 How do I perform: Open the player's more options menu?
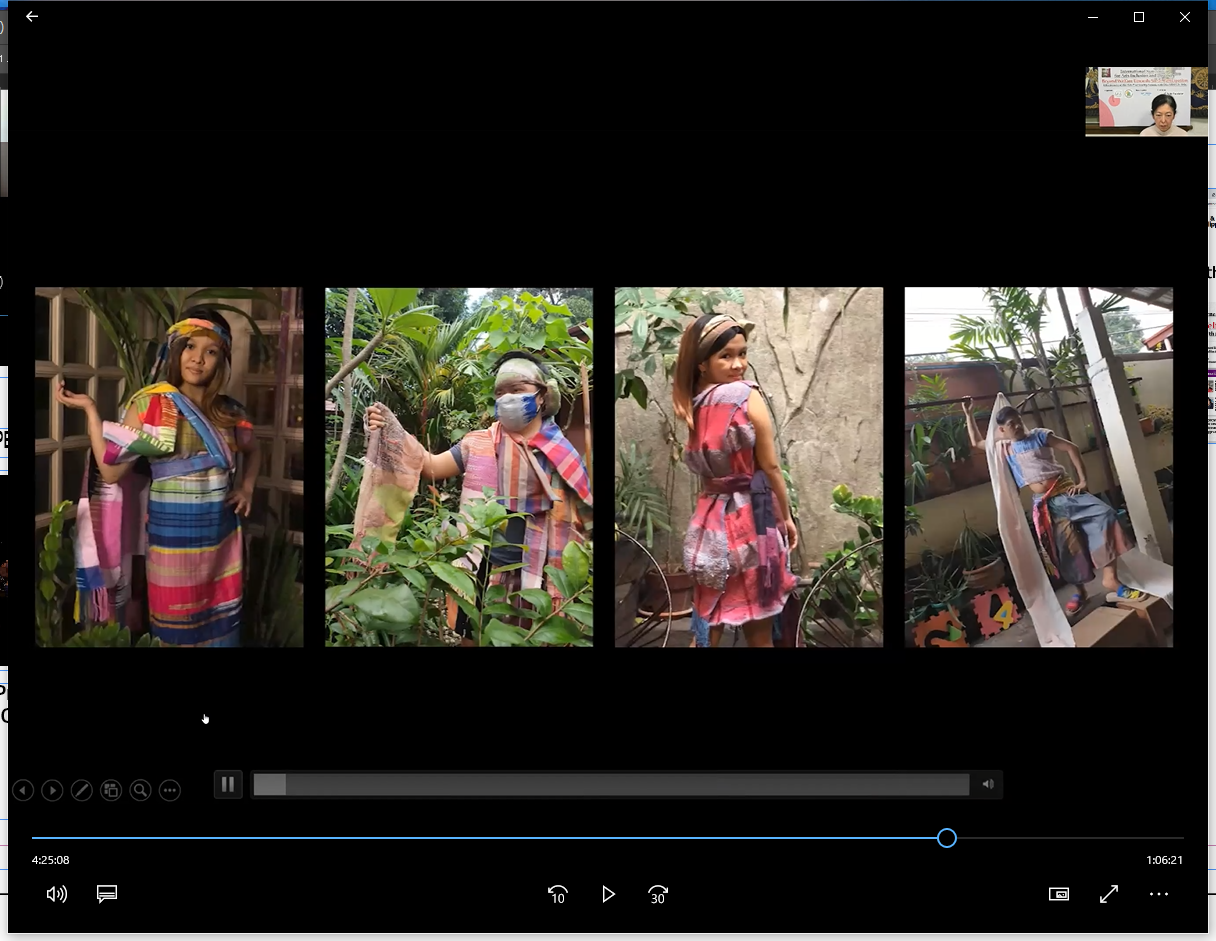coord(1159,894)
